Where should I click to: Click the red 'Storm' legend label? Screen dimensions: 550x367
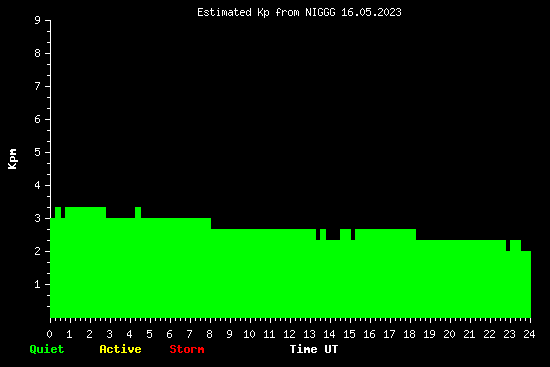187,349
